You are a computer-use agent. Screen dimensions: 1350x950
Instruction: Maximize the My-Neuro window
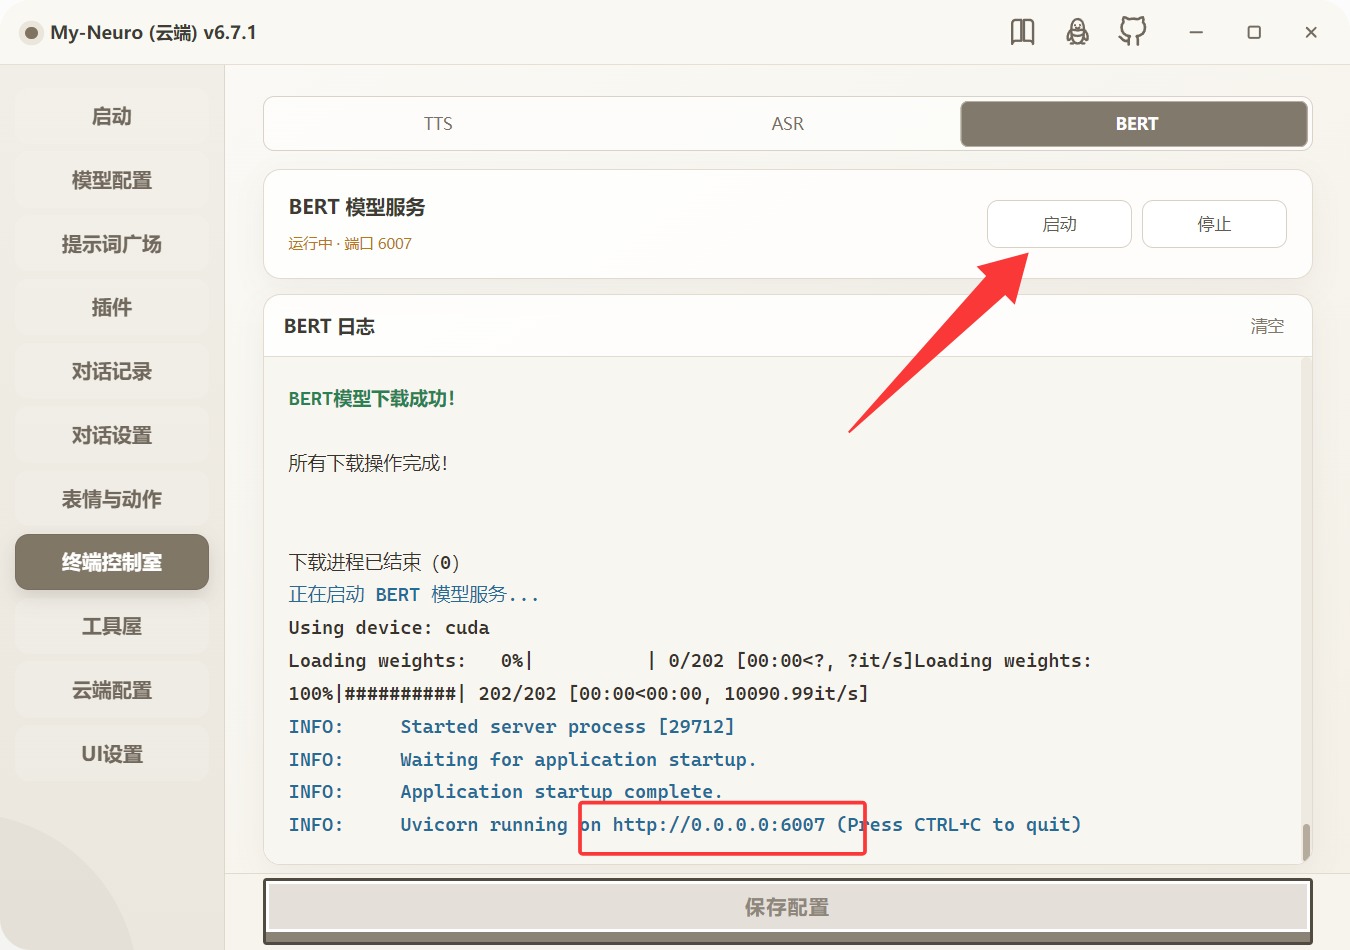click(1254, 33)
